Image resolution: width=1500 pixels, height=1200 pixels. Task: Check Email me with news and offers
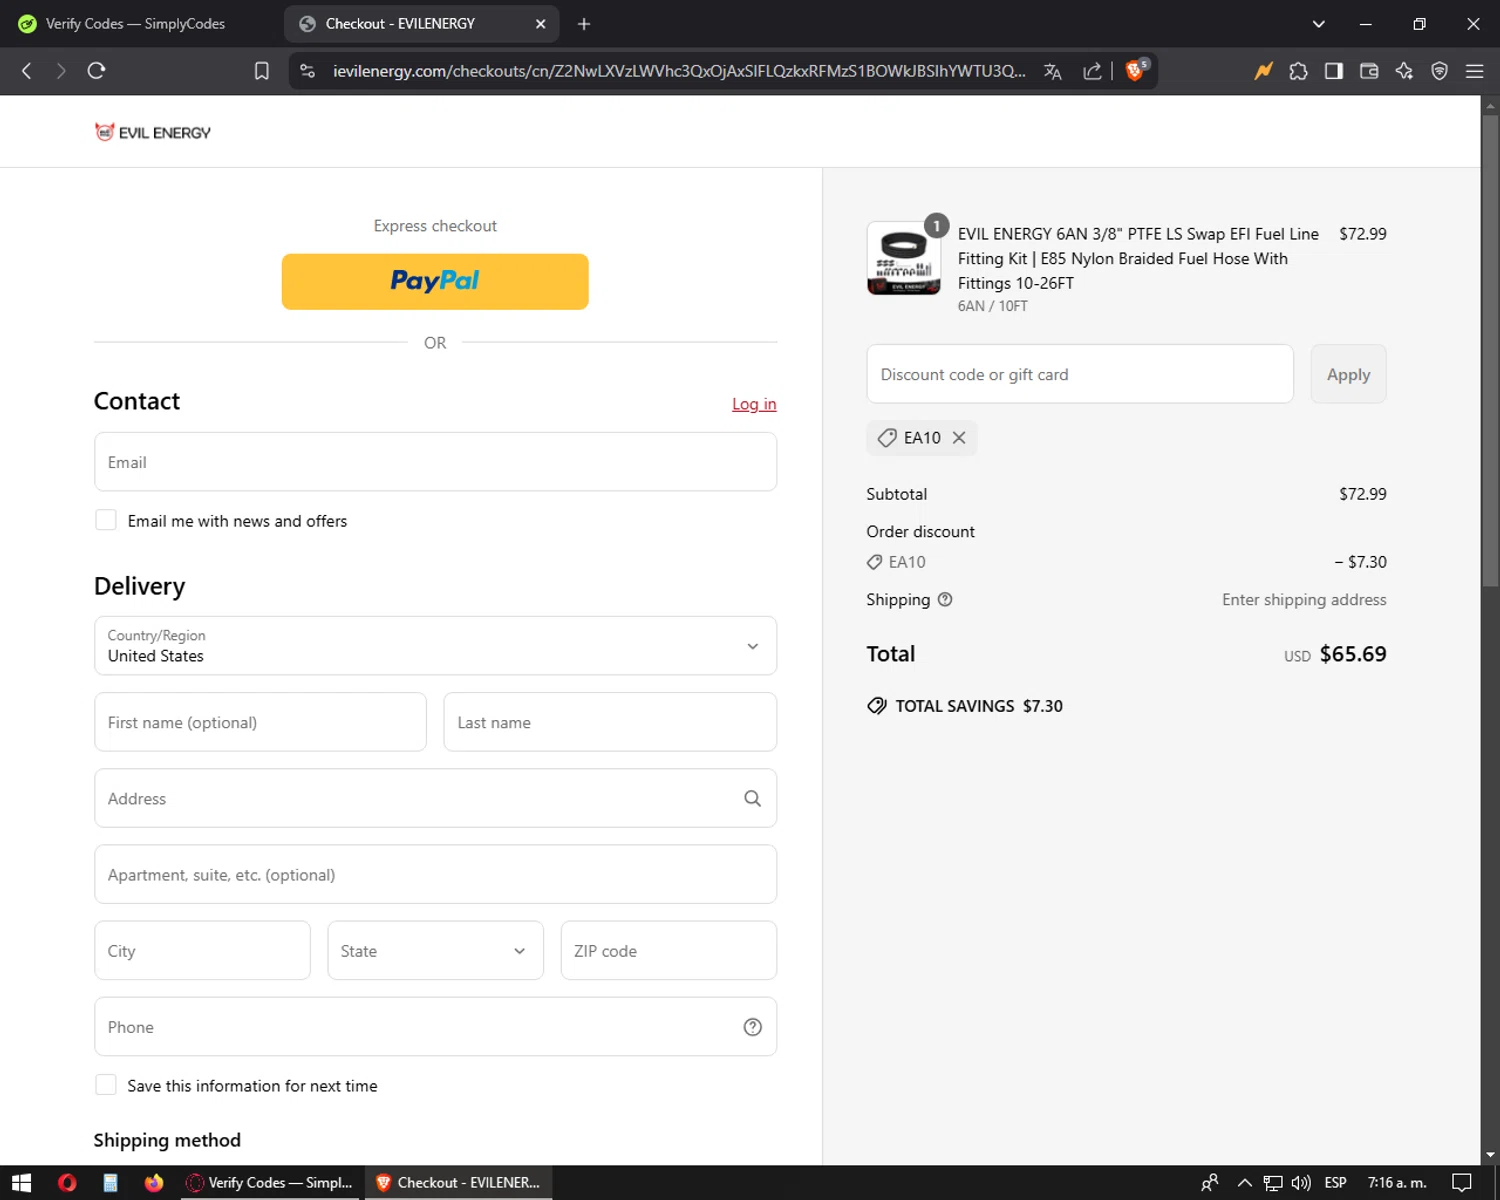pyautogui.click(x=106, y=520)
